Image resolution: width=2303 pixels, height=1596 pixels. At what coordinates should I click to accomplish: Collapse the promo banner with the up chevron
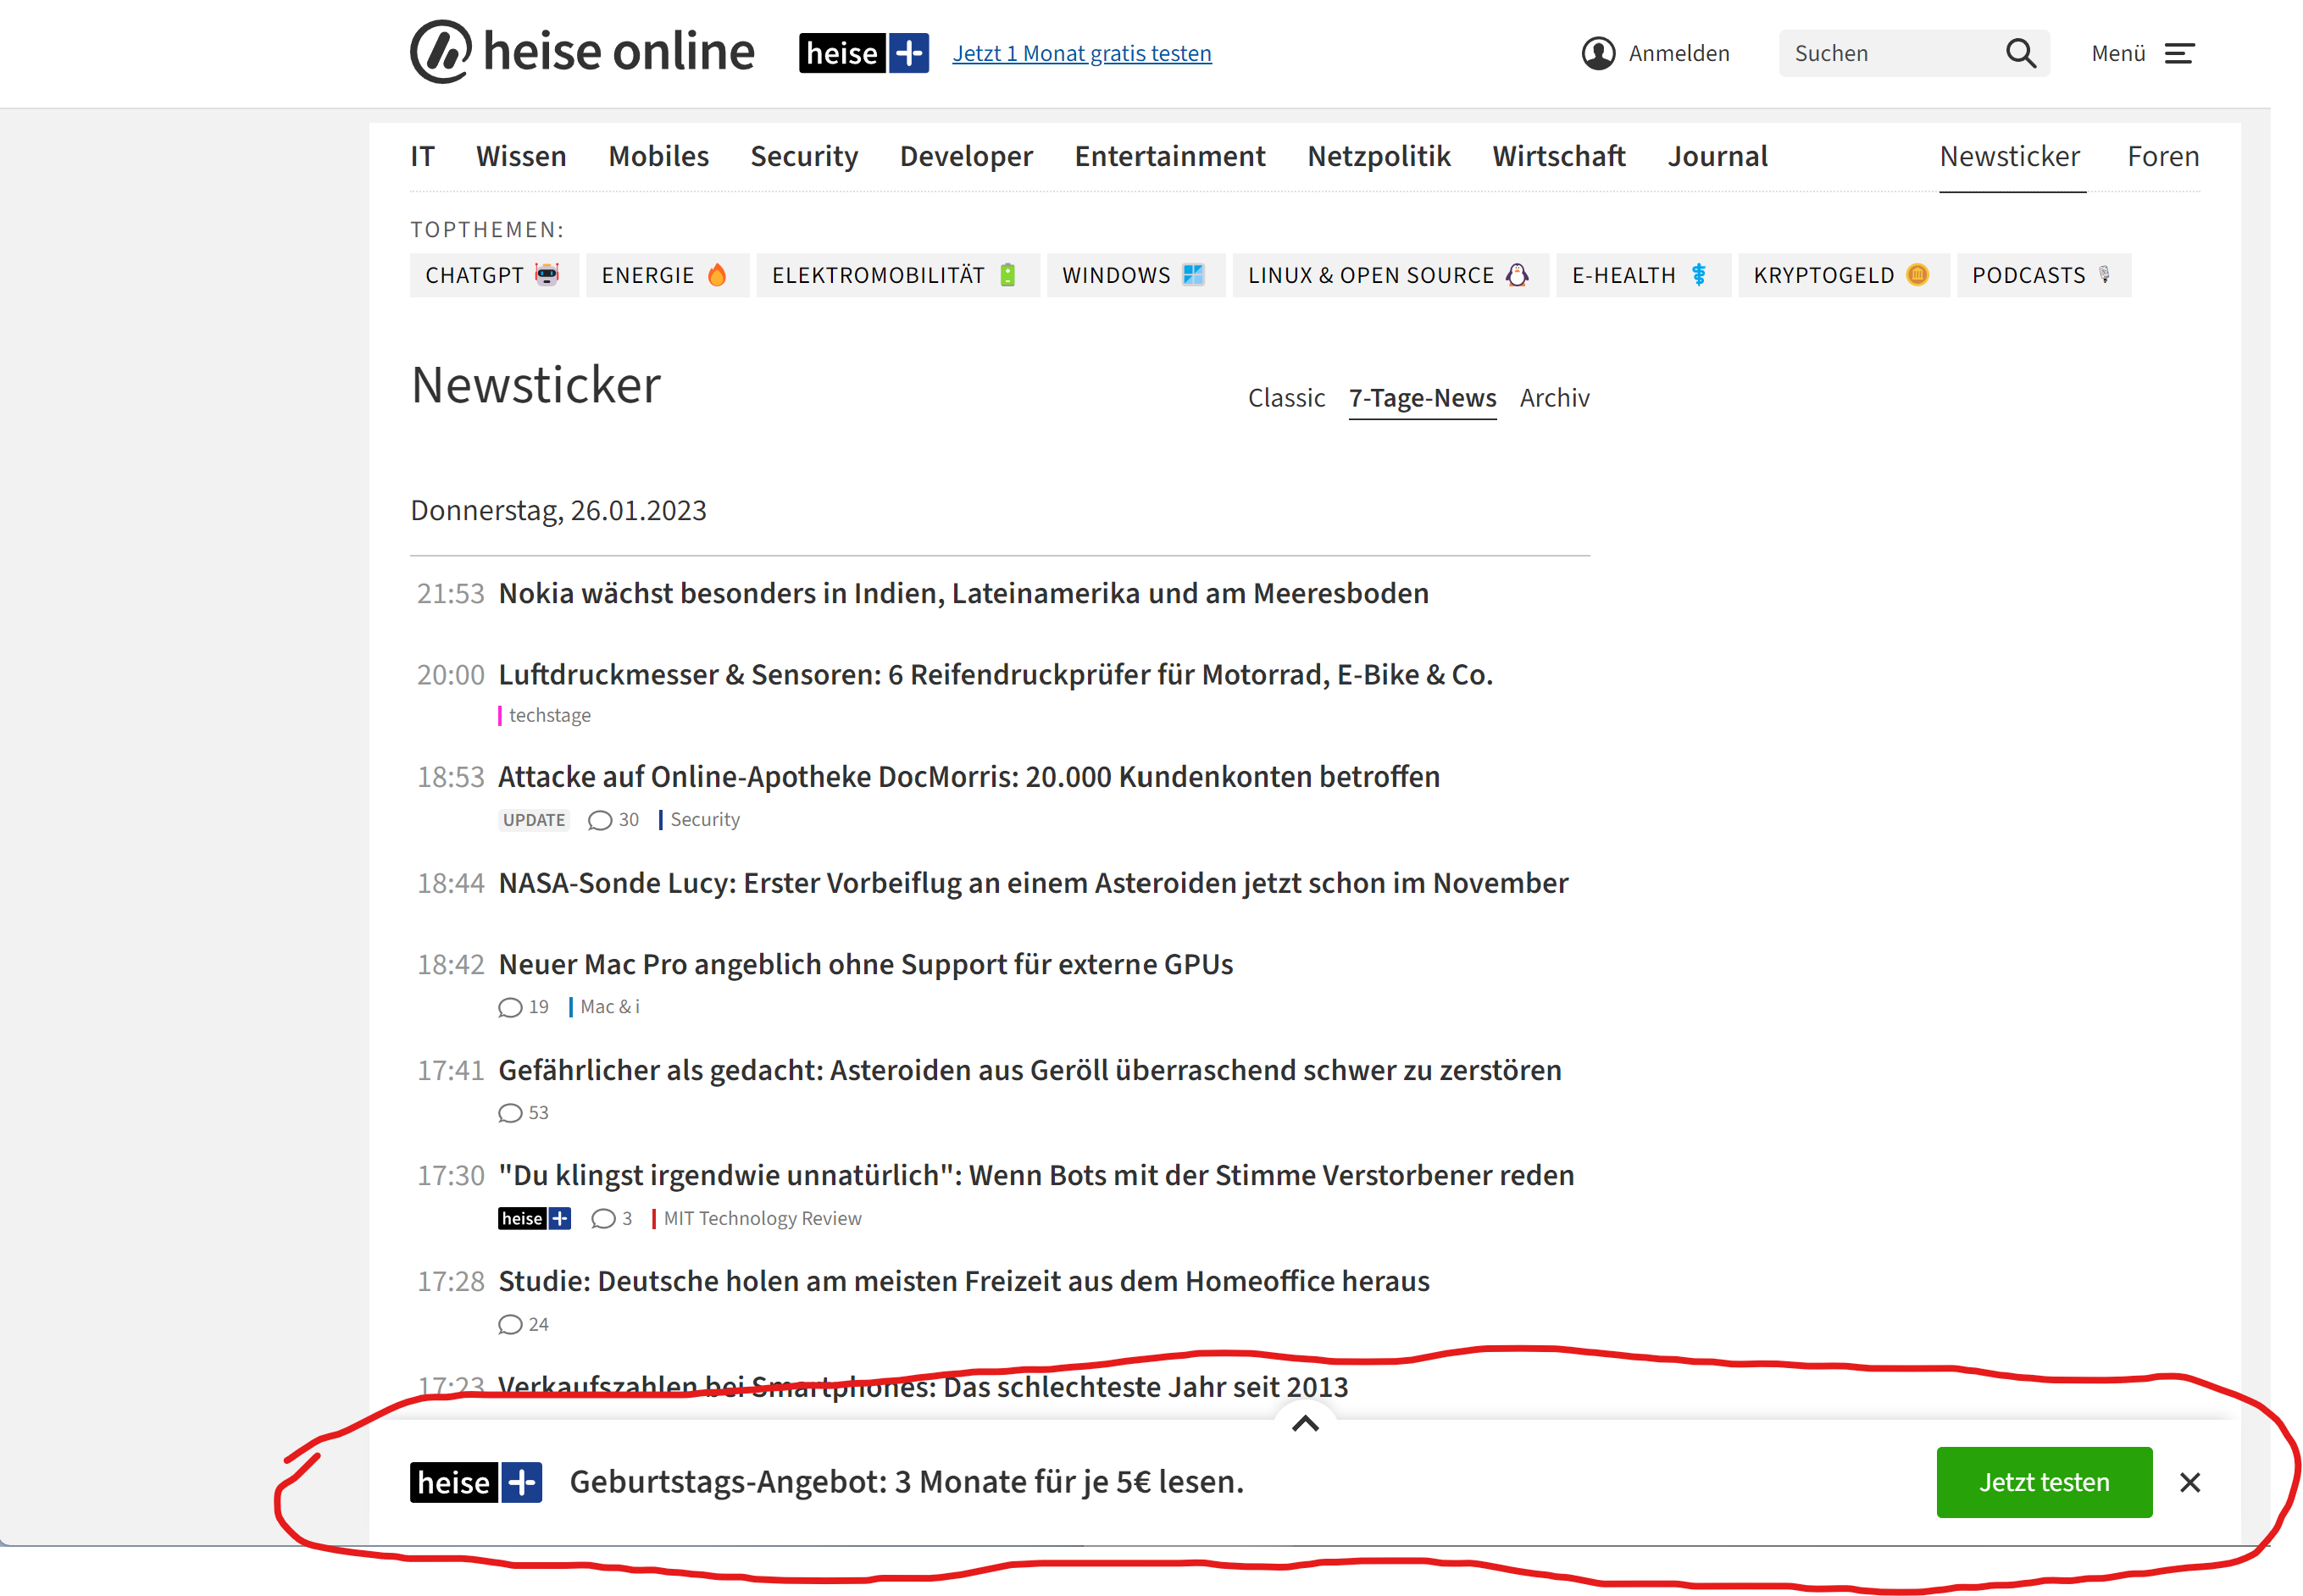1305,1424
